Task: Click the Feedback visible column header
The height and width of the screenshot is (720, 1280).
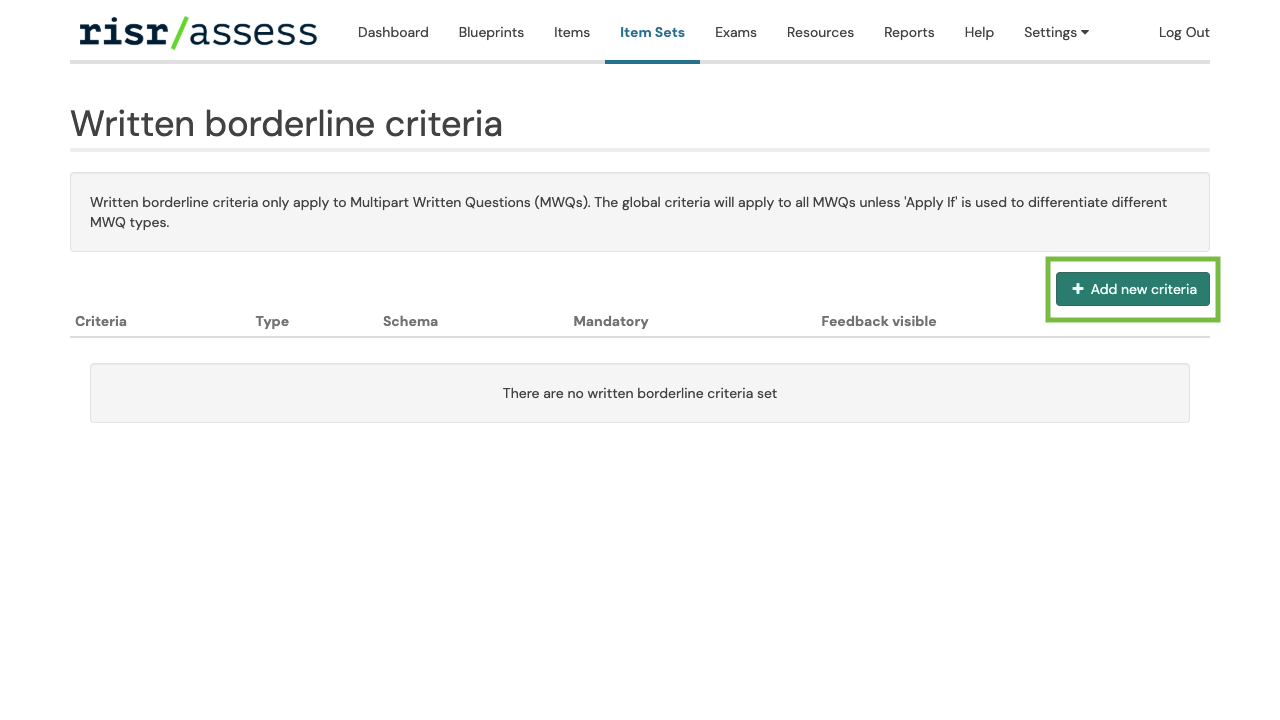Action: pos(879,321)
